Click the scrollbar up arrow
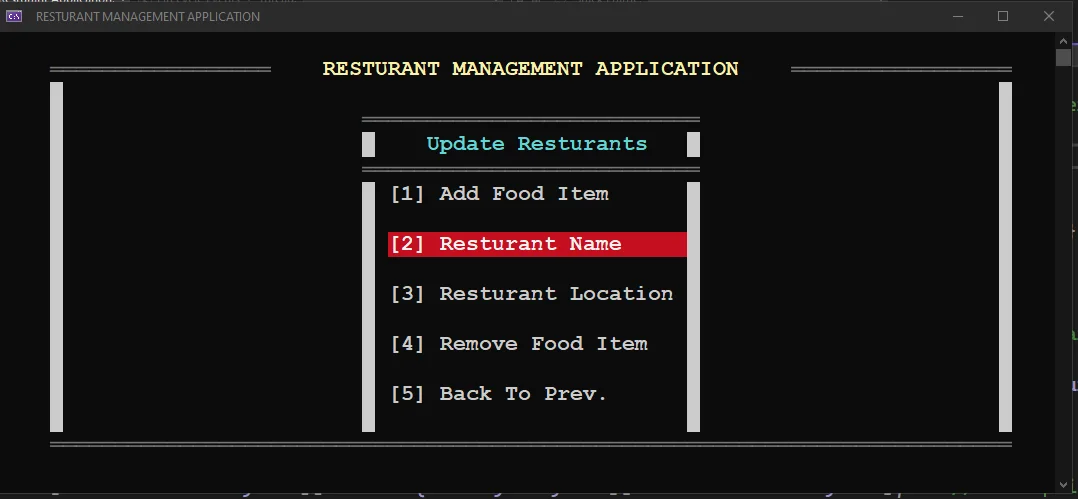The image size is (1078, 499). (1064, 41)
